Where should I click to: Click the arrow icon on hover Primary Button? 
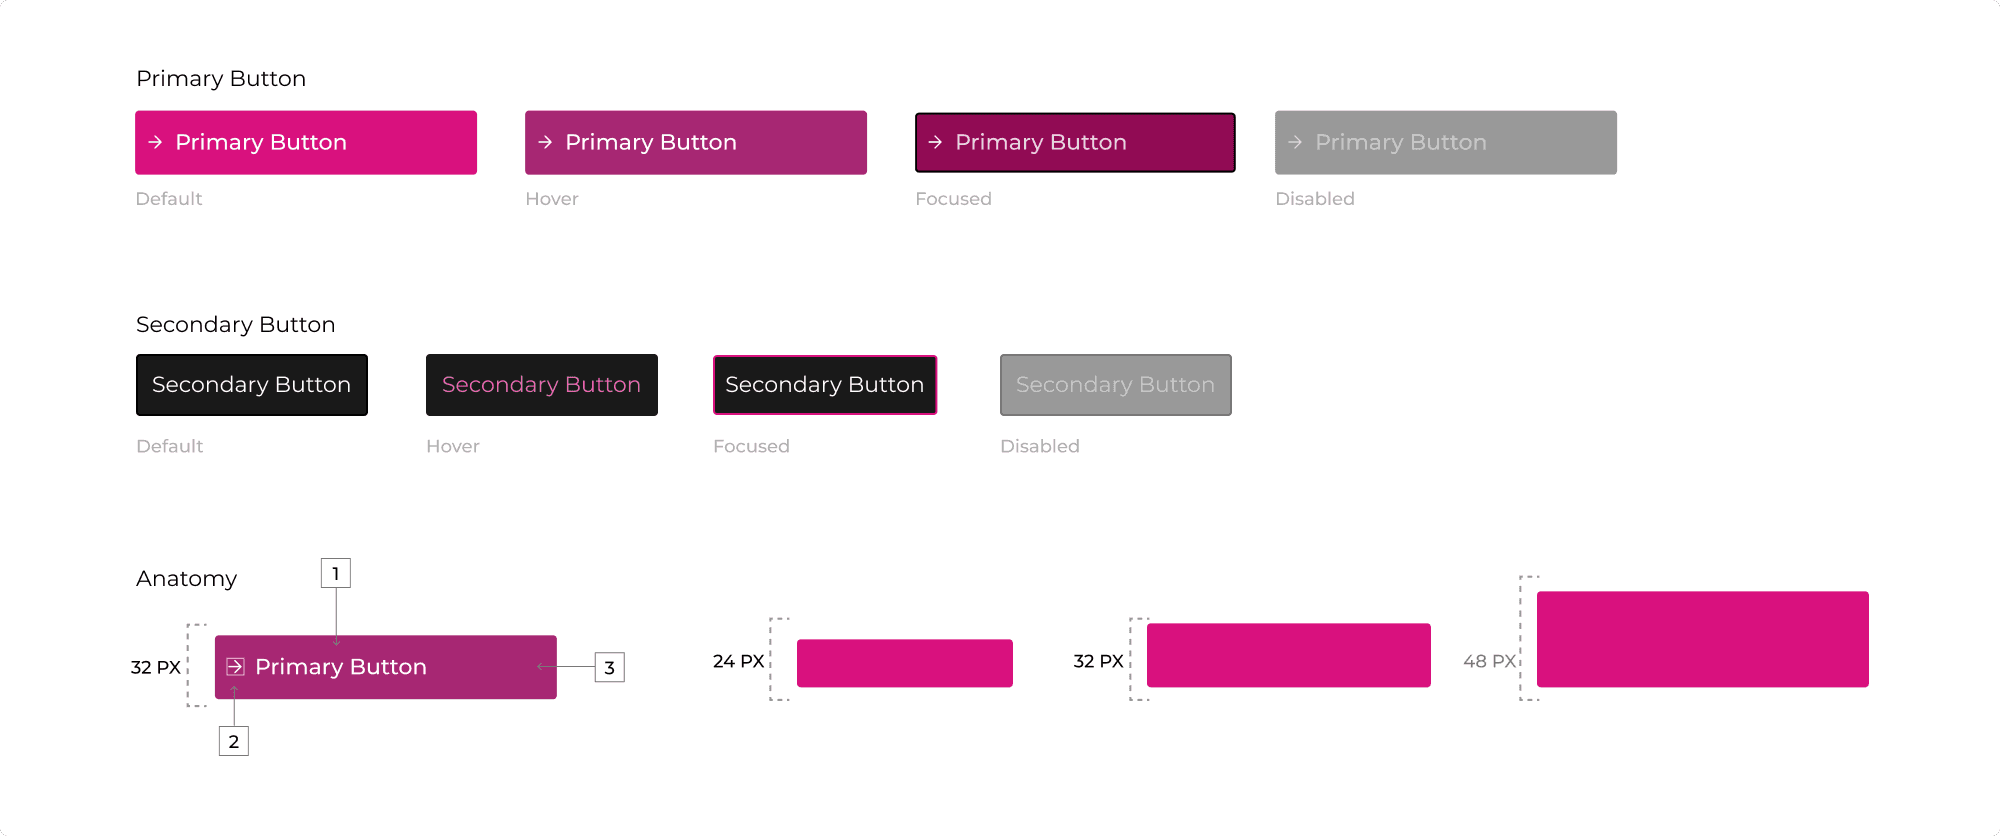click(545, 142)
